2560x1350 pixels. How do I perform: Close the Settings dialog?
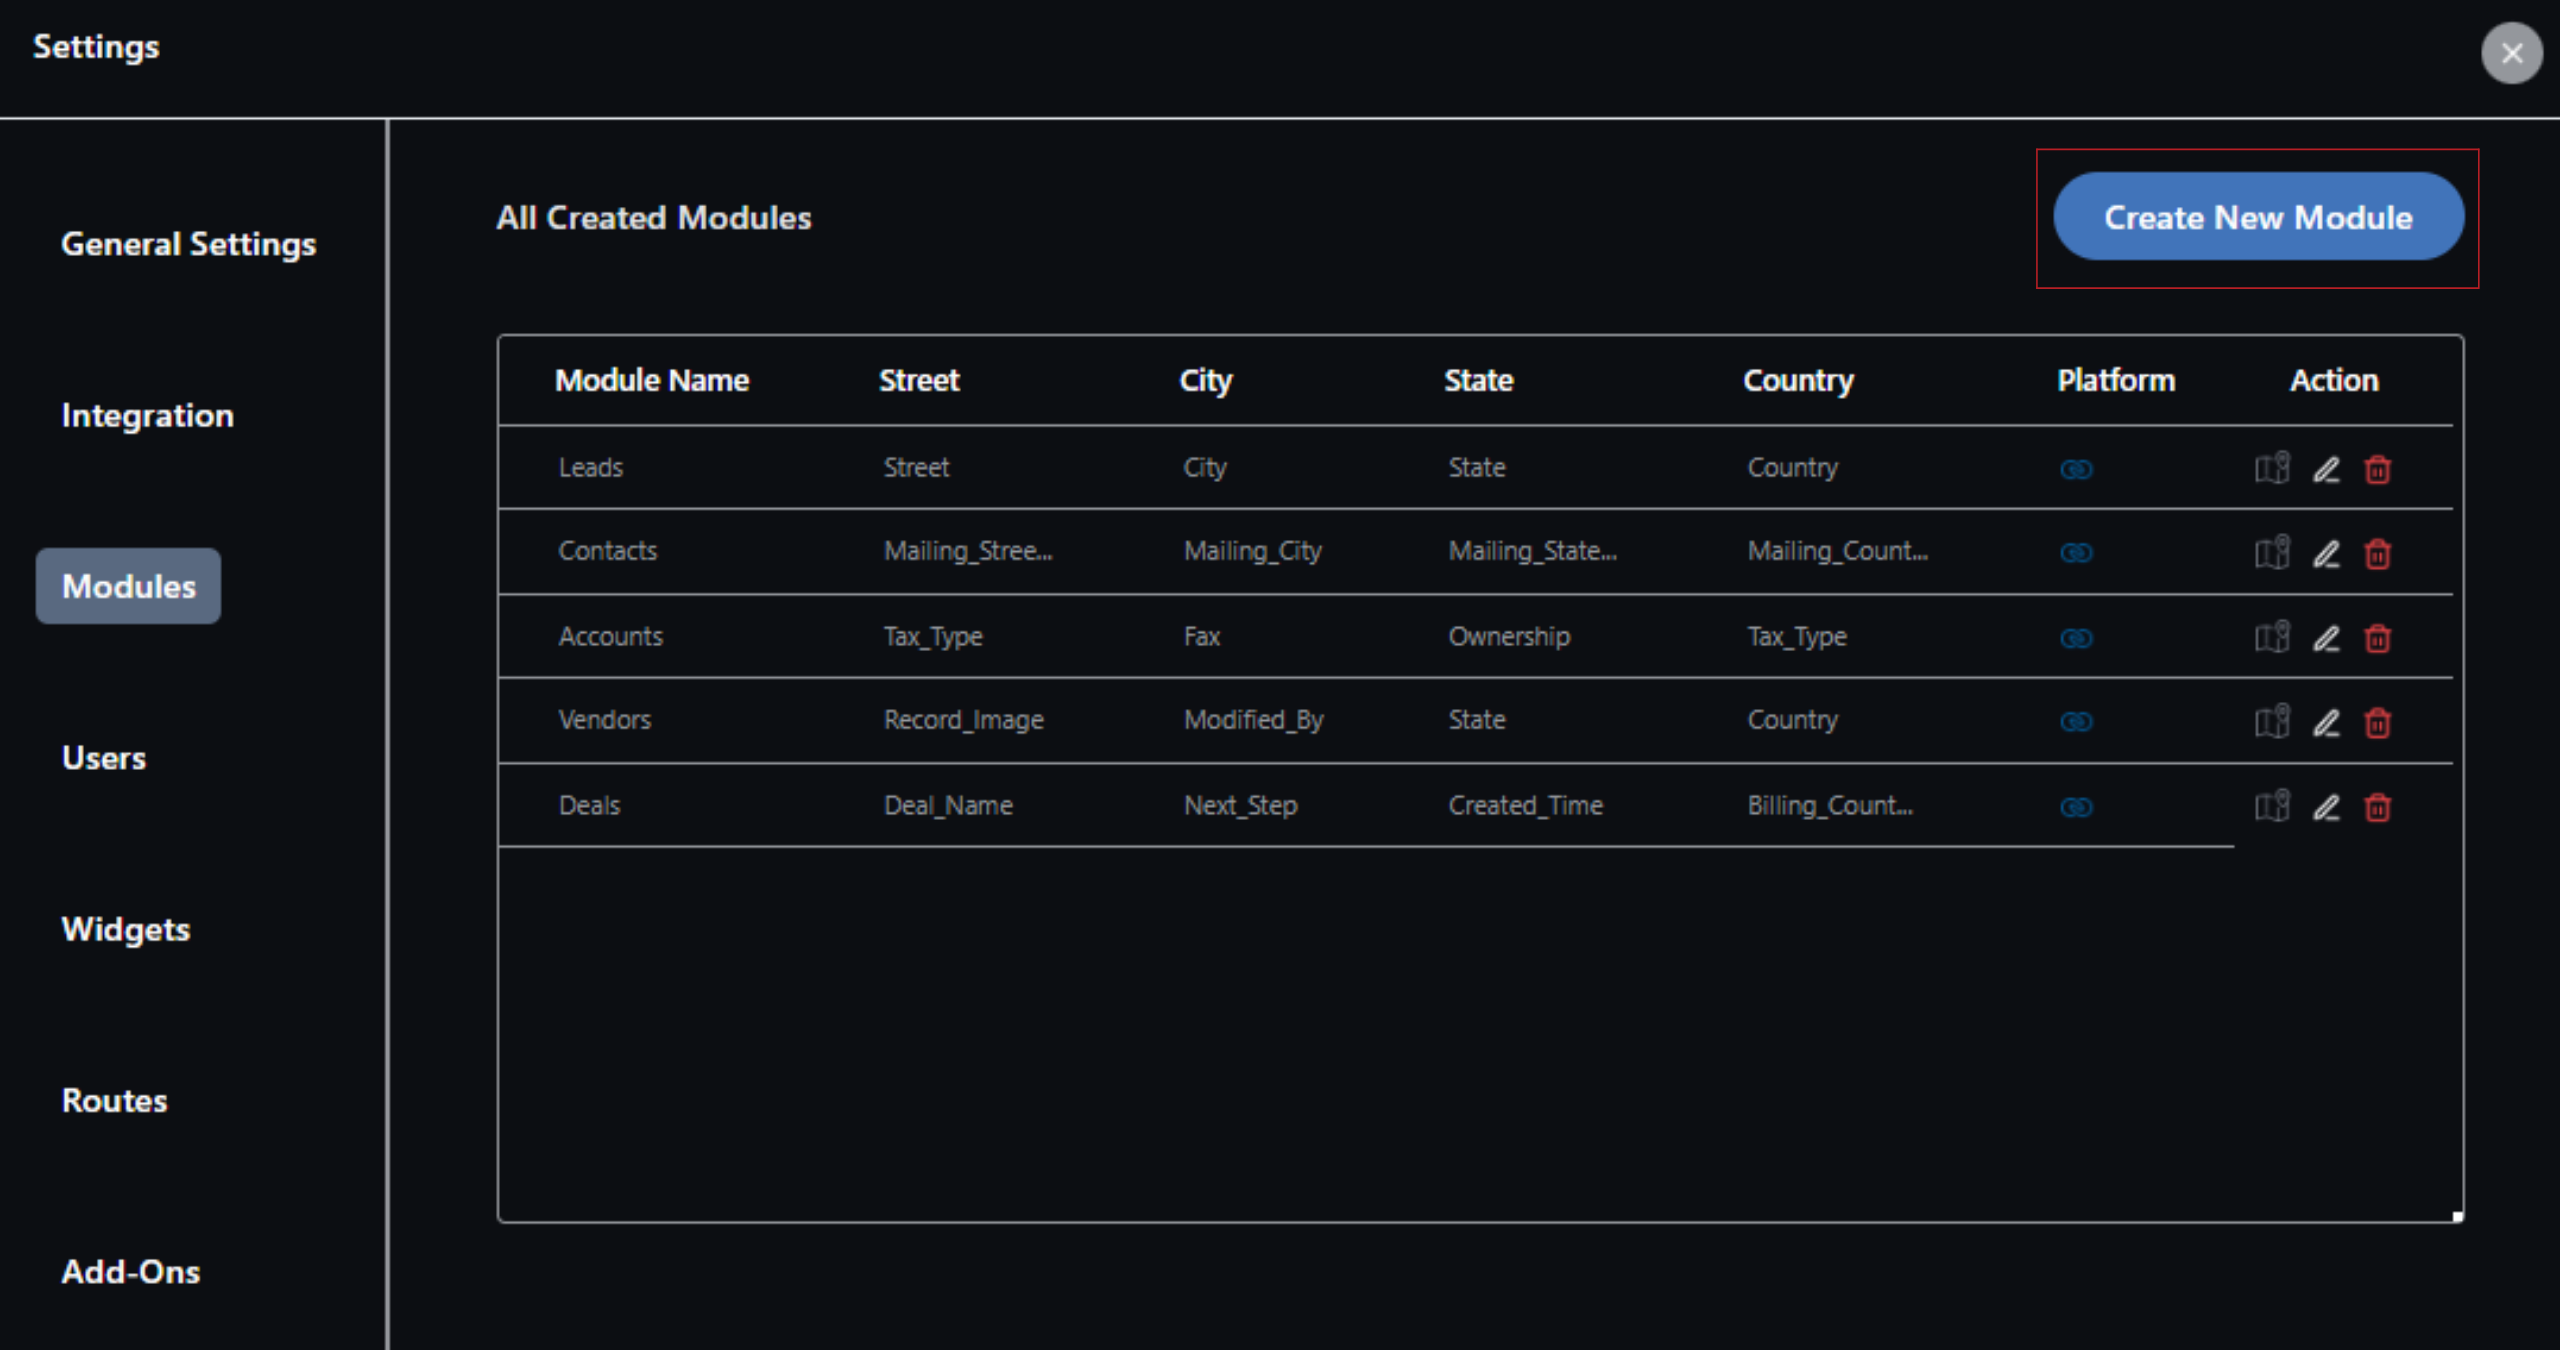pyautogui.click(x=2511, y=53)
